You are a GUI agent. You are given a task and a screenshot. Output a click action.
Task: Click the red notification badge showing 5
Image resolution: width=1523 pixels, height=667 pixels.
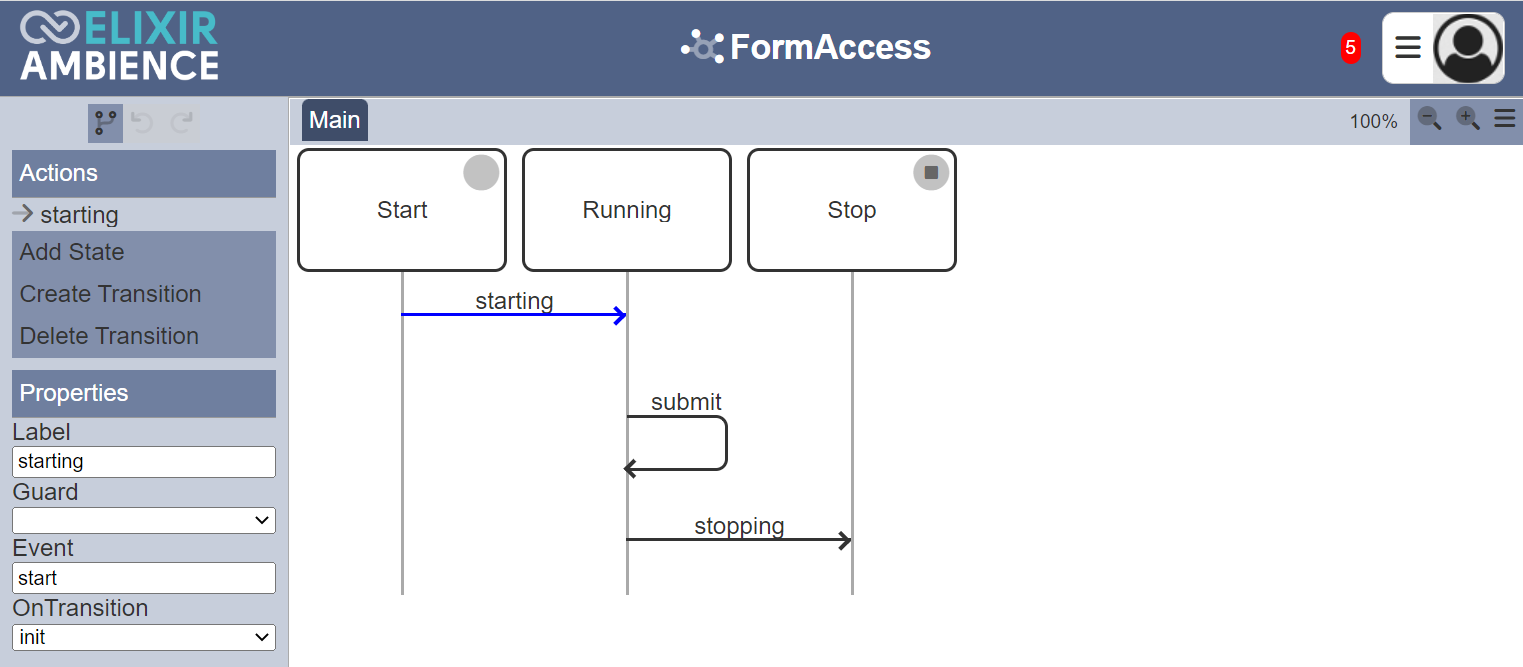(1351, 47)
